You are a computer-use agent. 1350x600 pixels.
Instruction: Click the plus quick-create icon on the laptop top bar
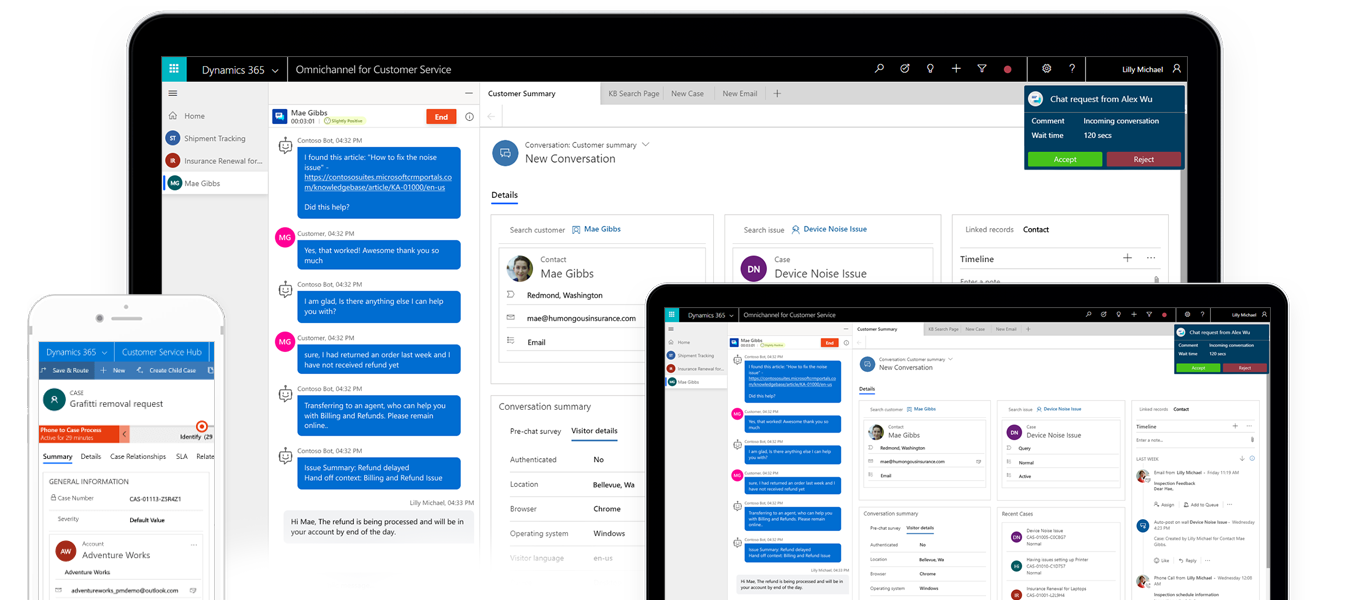tap(956, 69)
